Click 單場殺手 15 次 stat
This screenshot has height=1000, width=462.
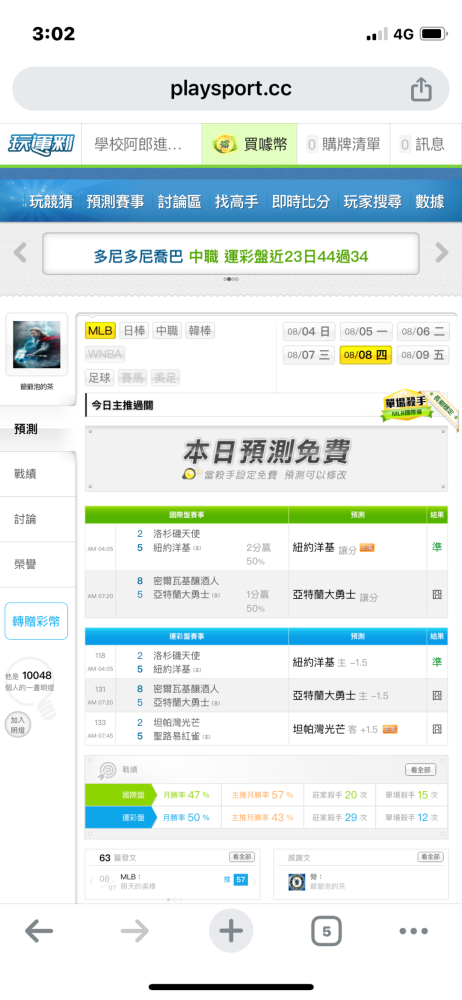(x=412, y=795)
